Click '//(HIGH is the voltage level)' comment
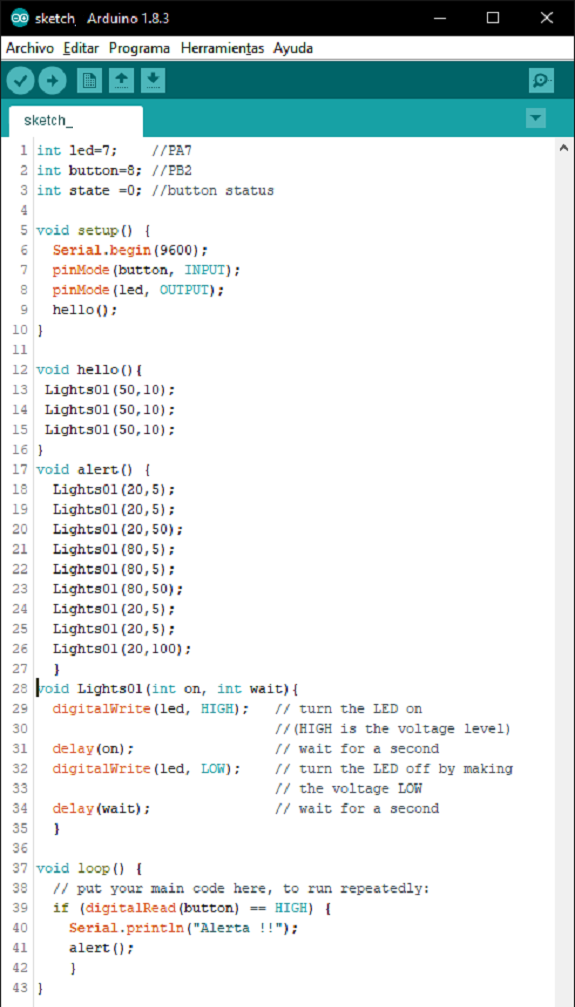The width and height of the screenshot is (575, 1007). (x=393, y=729)
